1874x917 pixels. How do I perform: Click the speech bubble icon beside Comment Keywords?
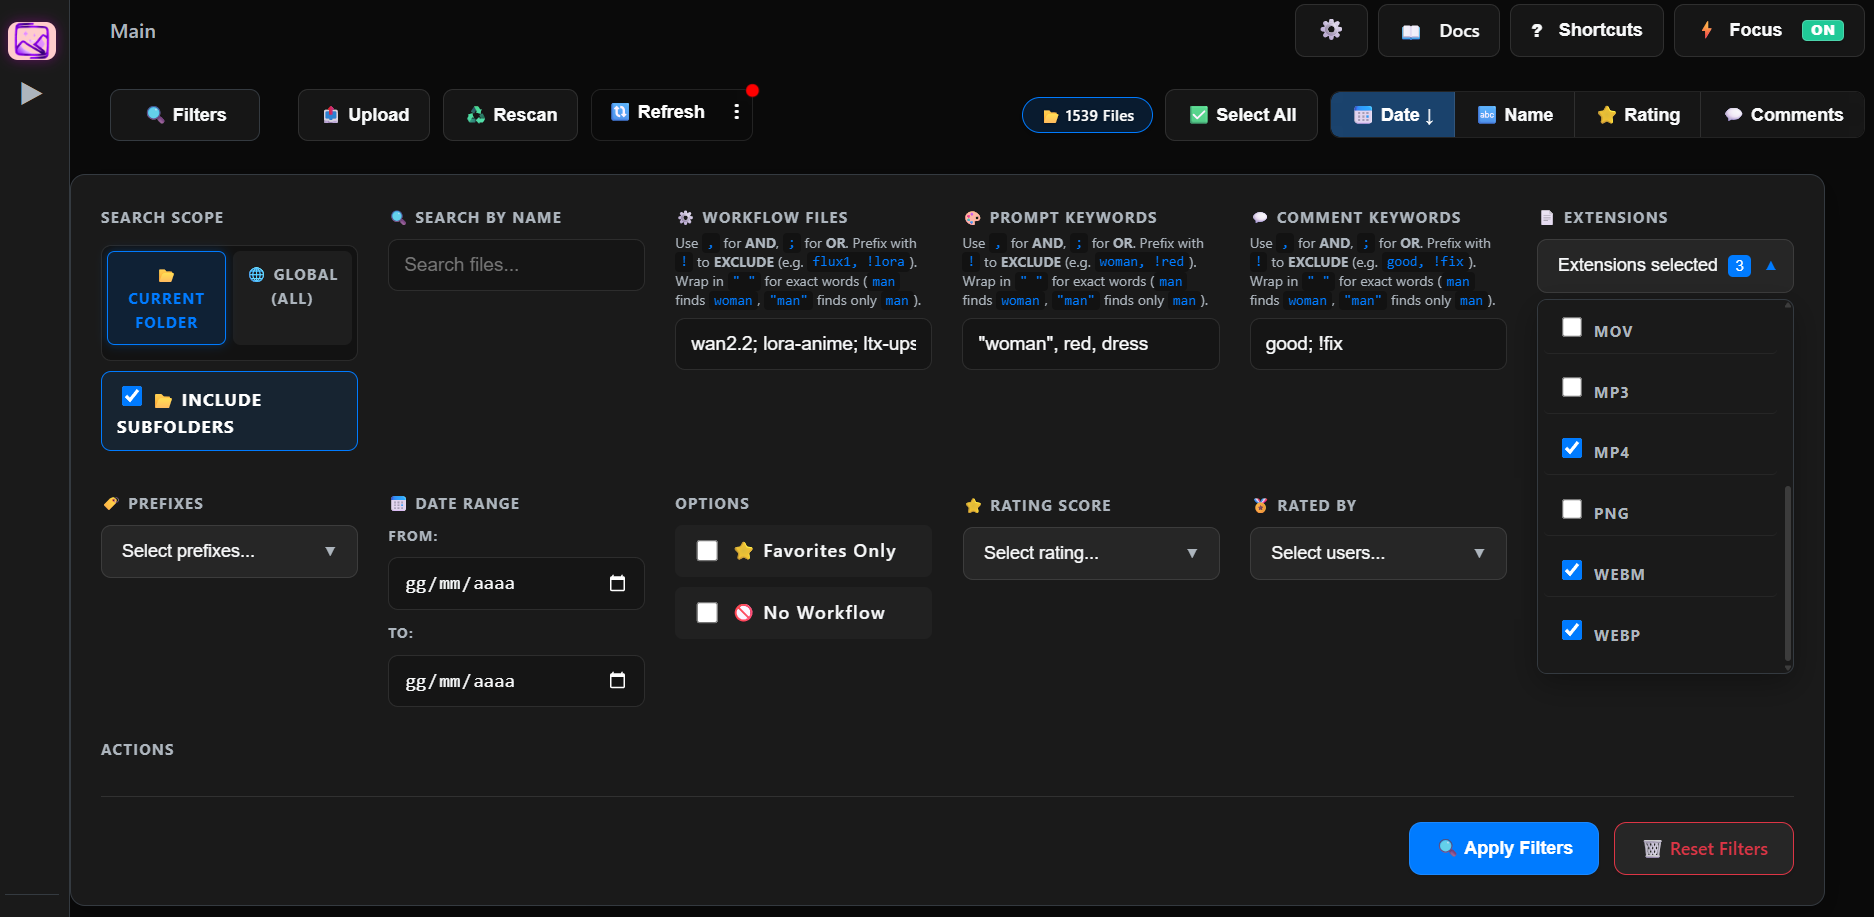[1260, 218]
